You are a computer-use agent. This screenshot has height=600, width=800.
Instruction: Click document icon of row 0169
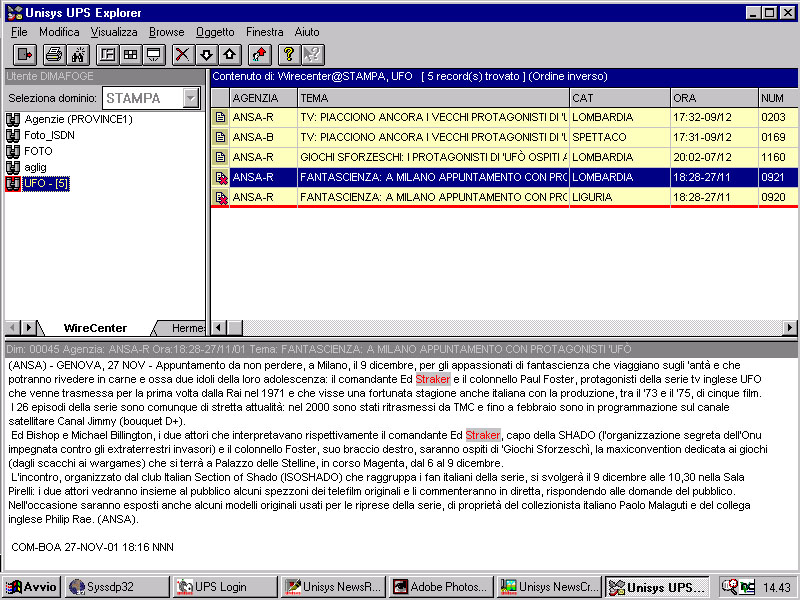220,137
